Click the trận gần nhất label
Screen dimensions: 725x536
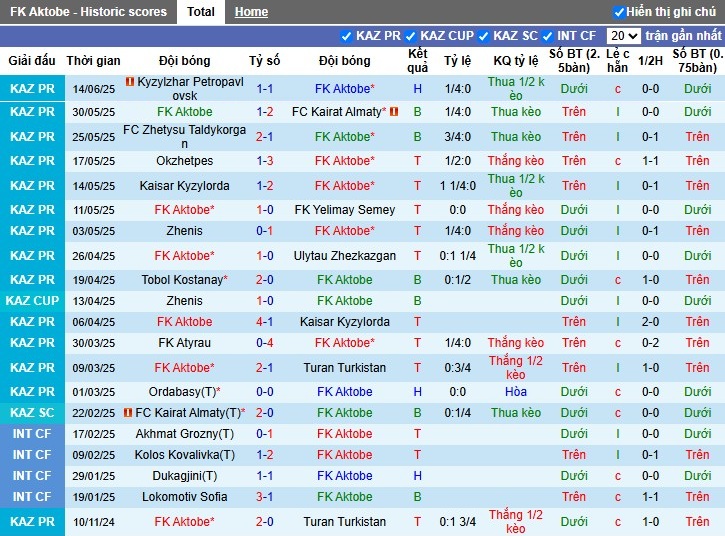(683, 36)
